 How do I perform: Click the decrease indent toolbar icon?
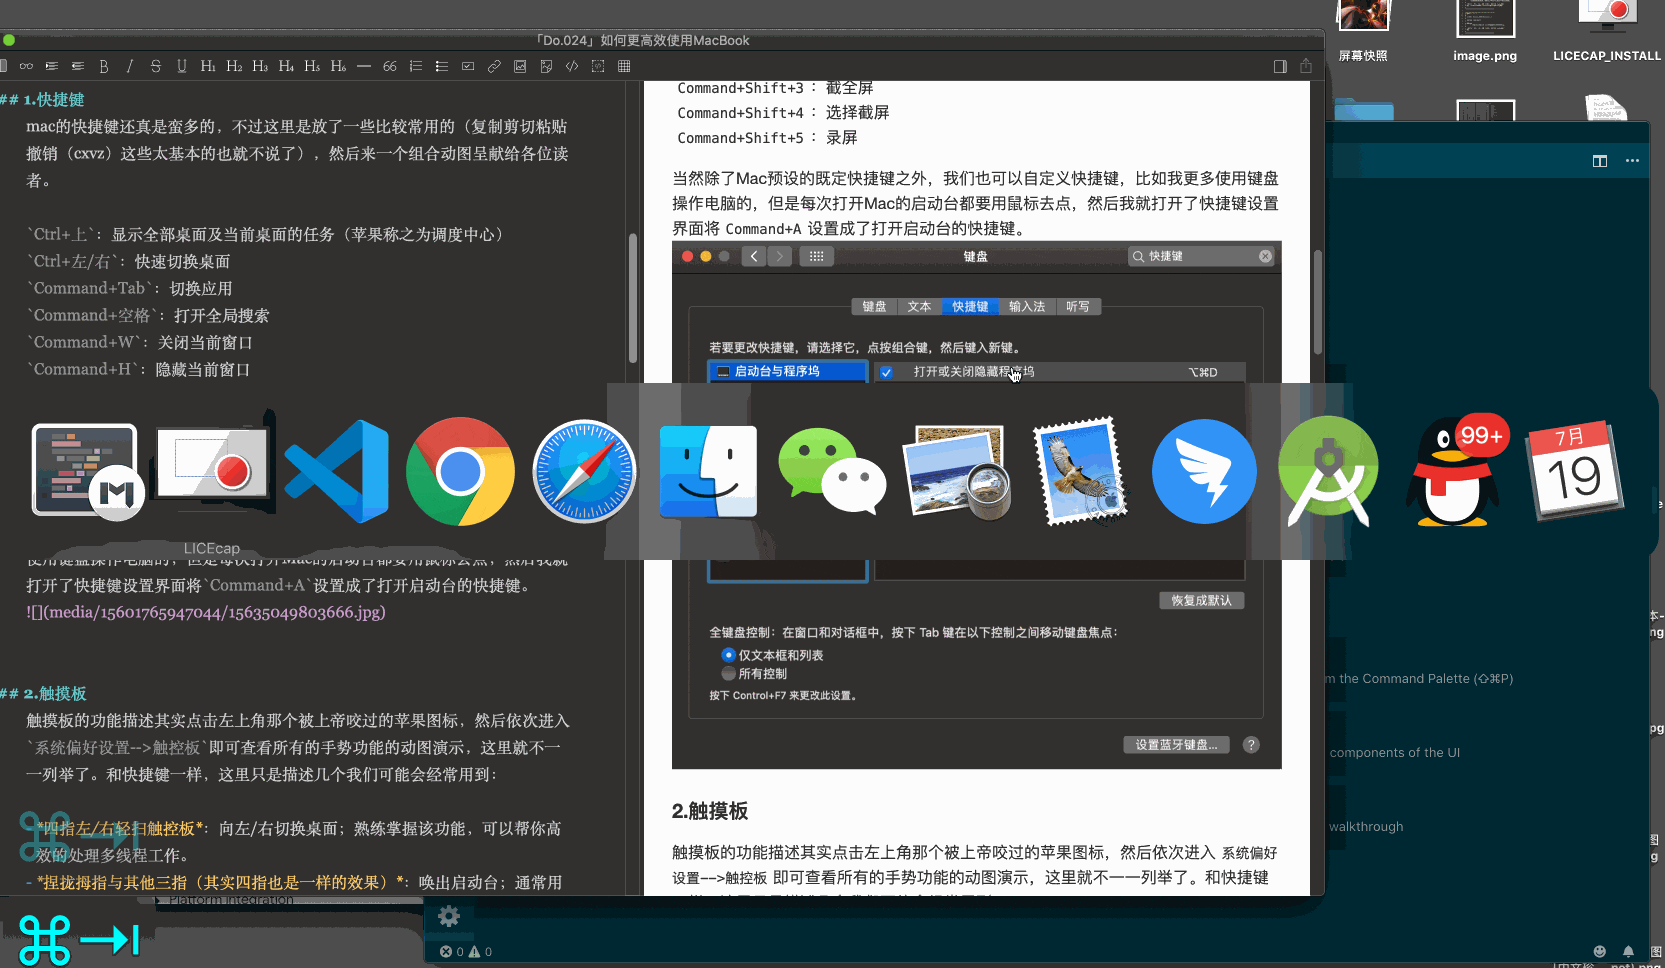[78, 66]
